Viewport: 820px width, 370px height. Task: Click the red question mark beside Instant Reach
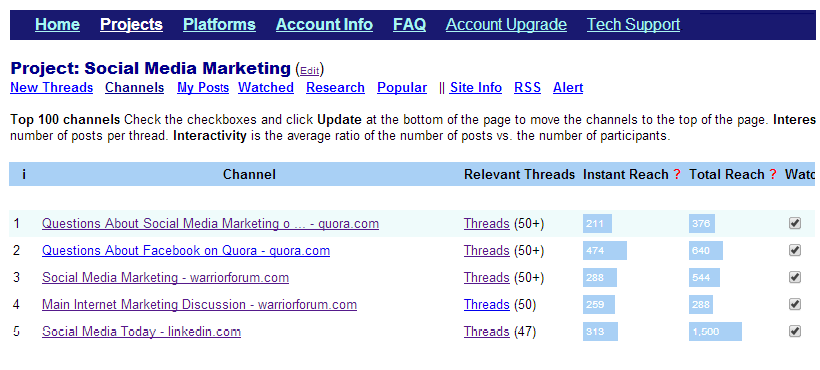click(677, 175)
